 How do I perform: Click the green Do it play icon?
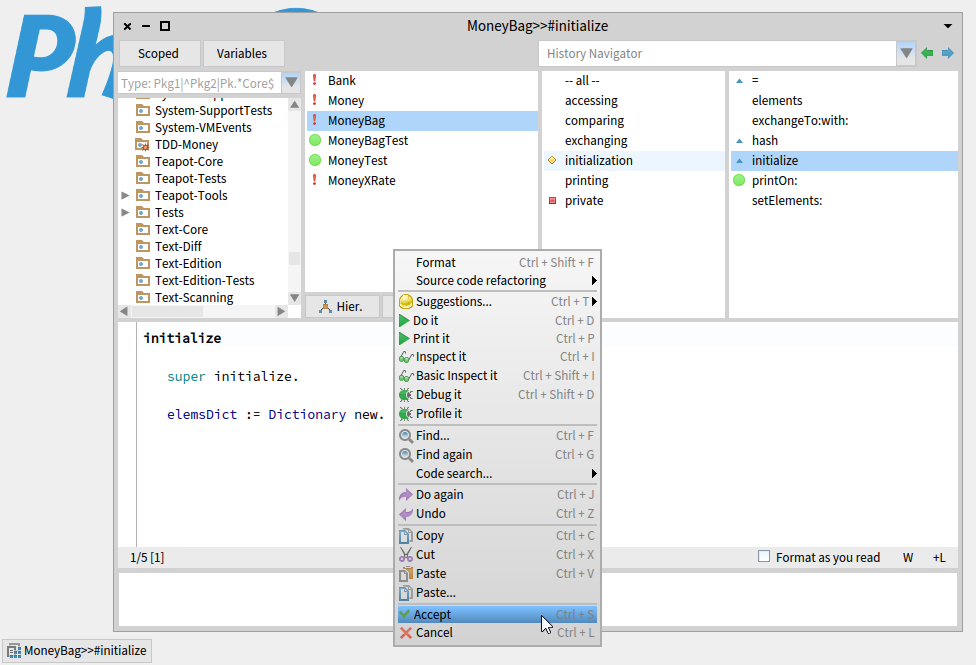coord(404,321)
